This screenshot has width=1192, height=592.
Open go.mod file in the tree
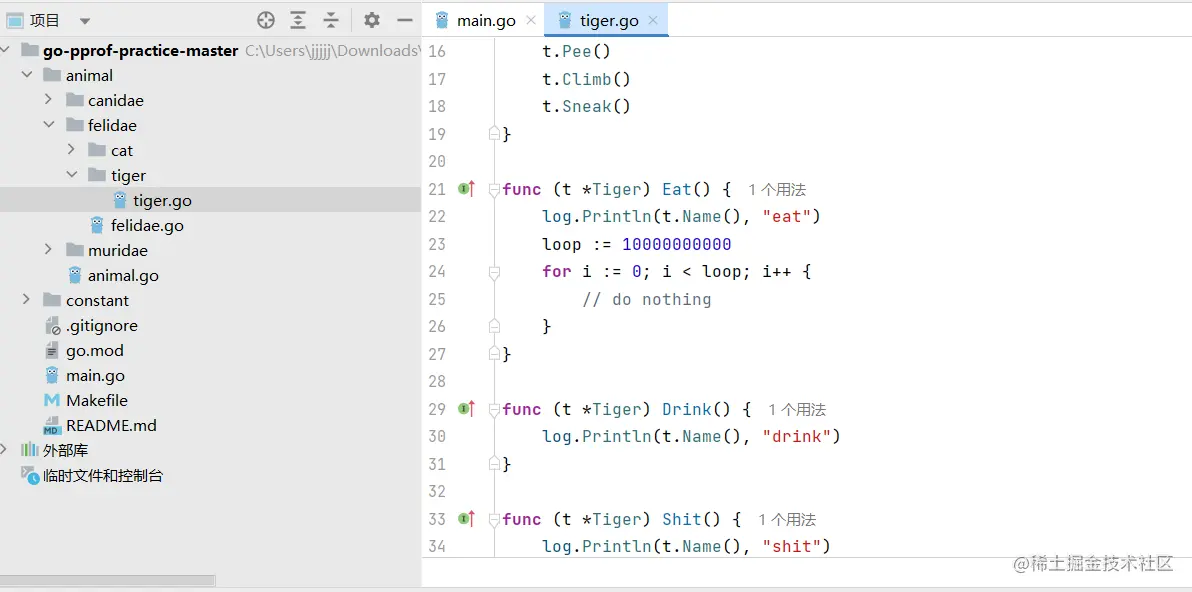[94, 350]
